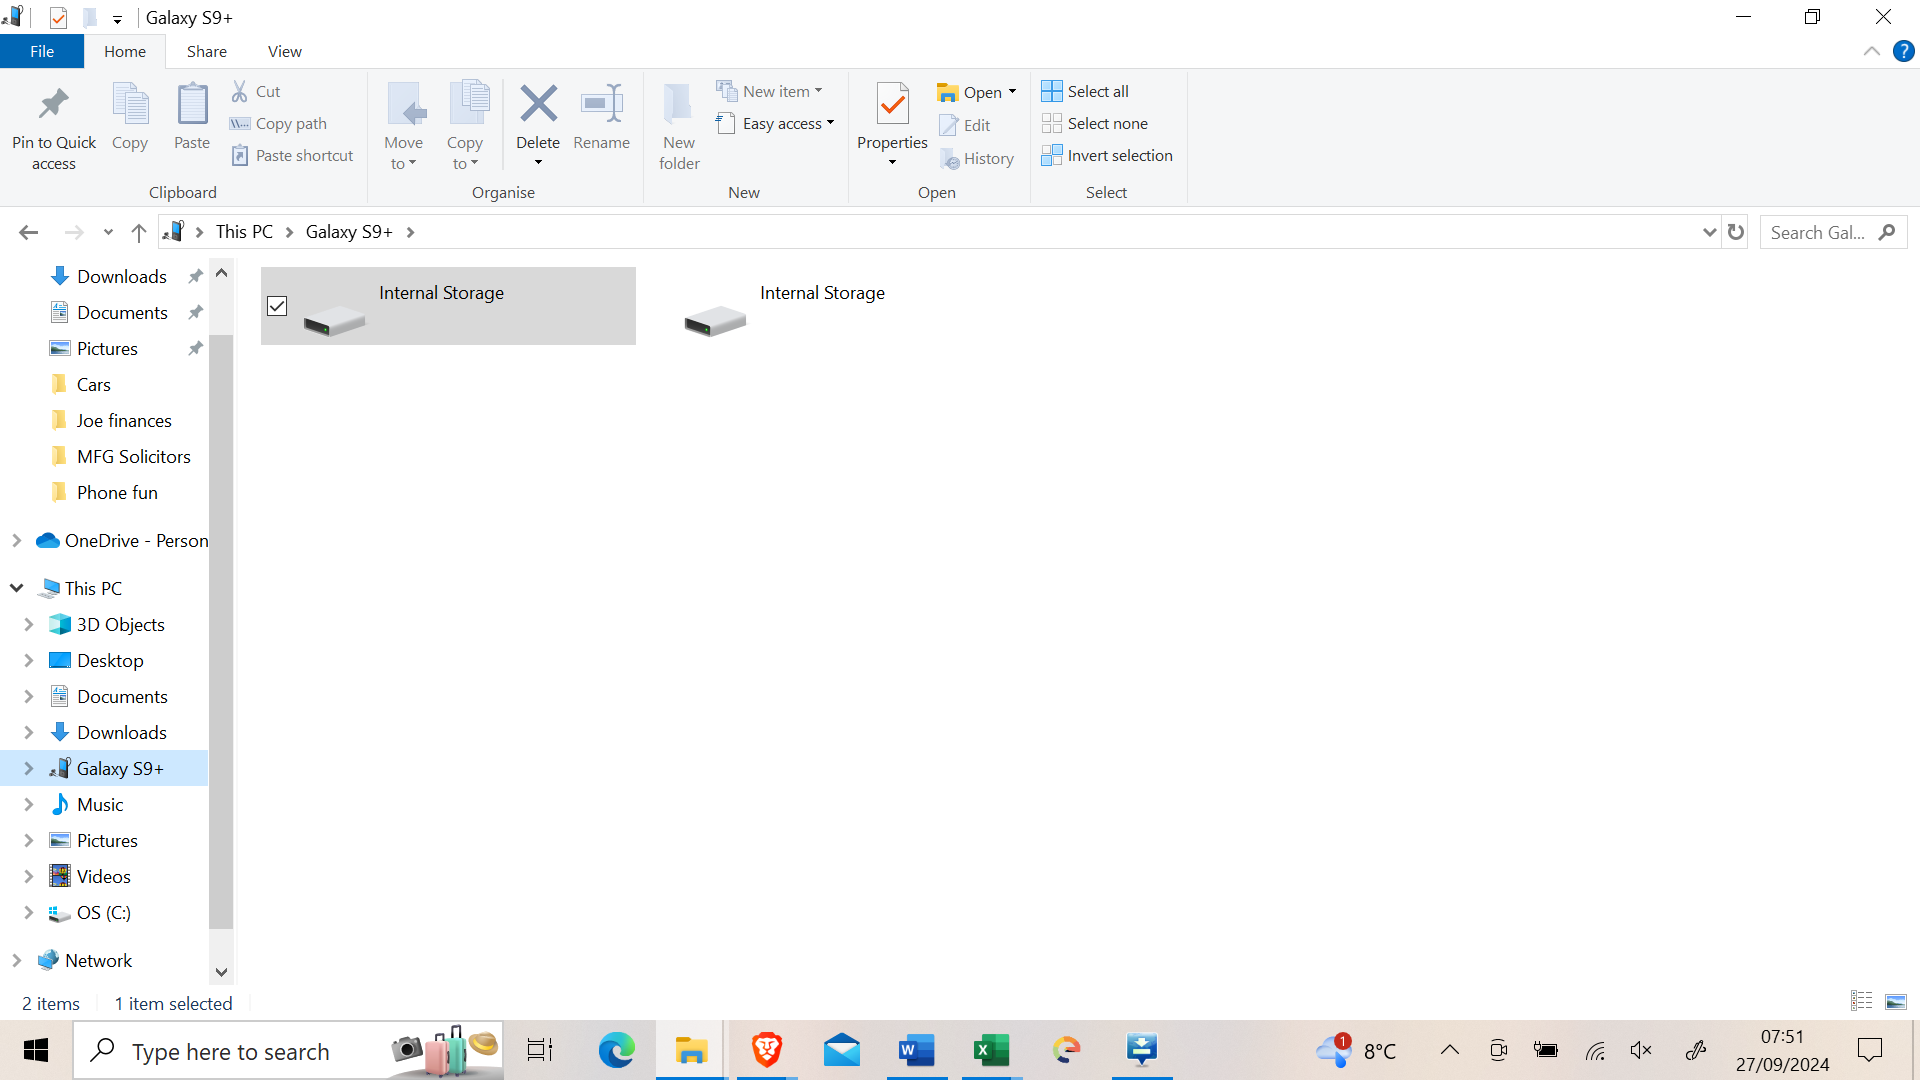Click Select all in ribbon
This screenshot has width=1920, height=1080.
tap(1086, 91)
